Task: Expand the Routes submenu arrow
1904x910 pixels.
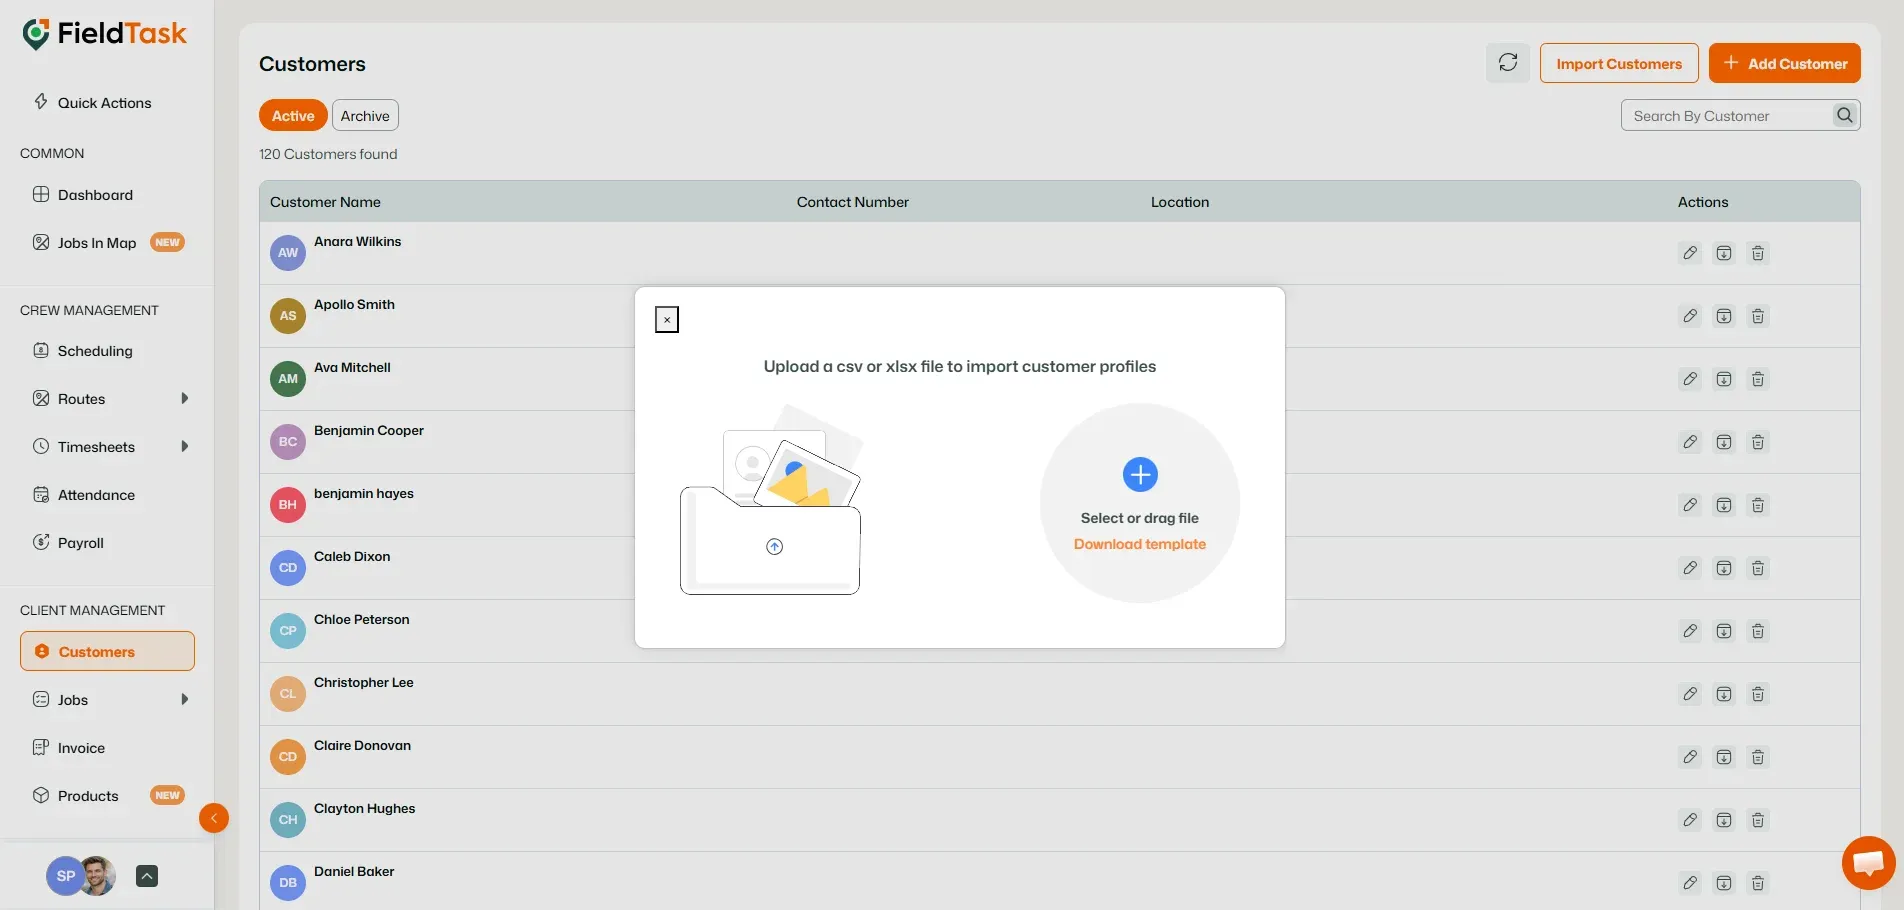Action: pyautogui.click(x=184, y=398)
